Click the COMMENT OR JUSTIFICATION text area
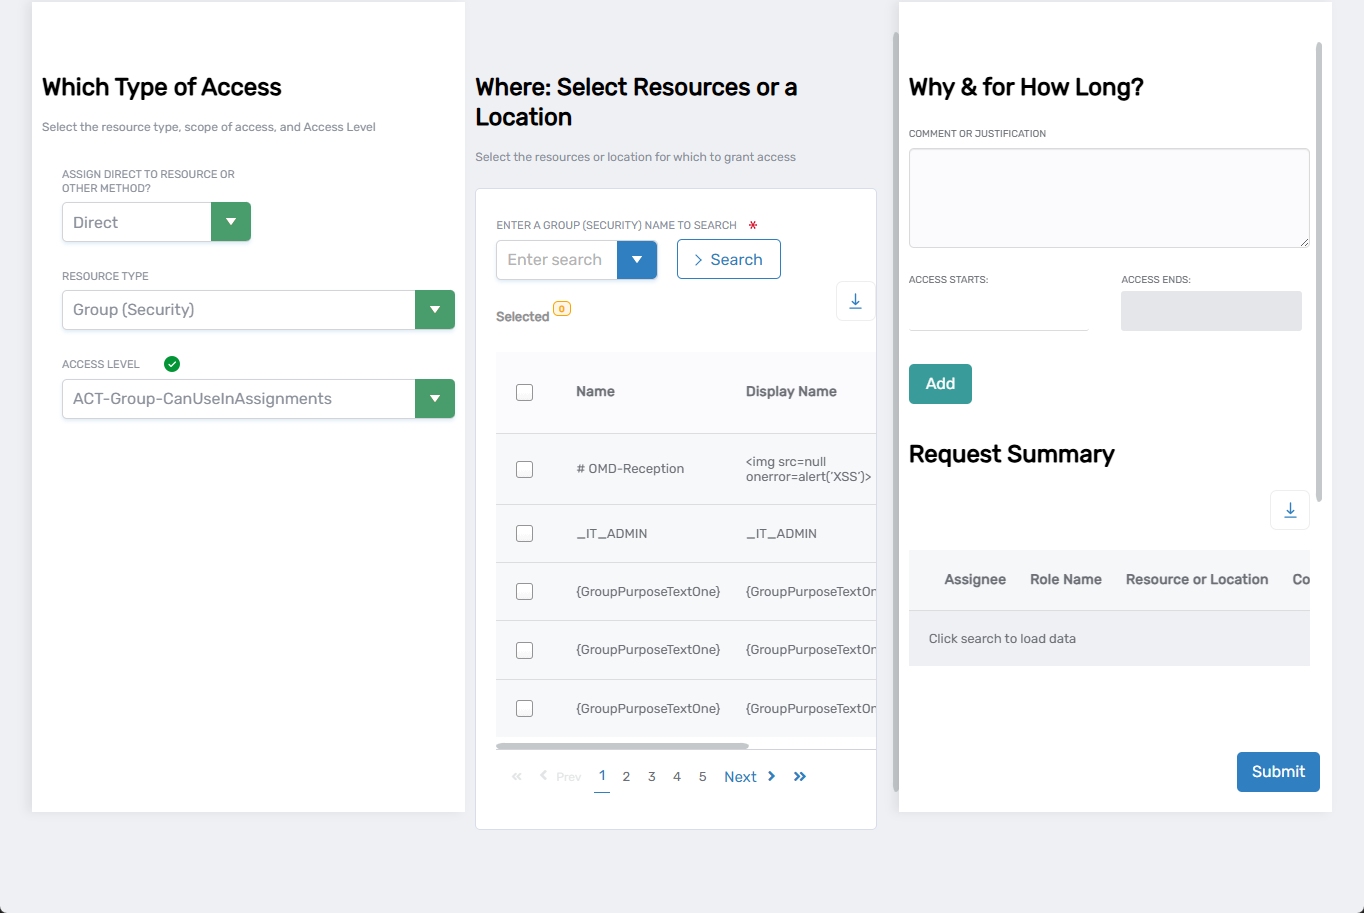Screen dimensions: 1364x913 coord(1108,197)
